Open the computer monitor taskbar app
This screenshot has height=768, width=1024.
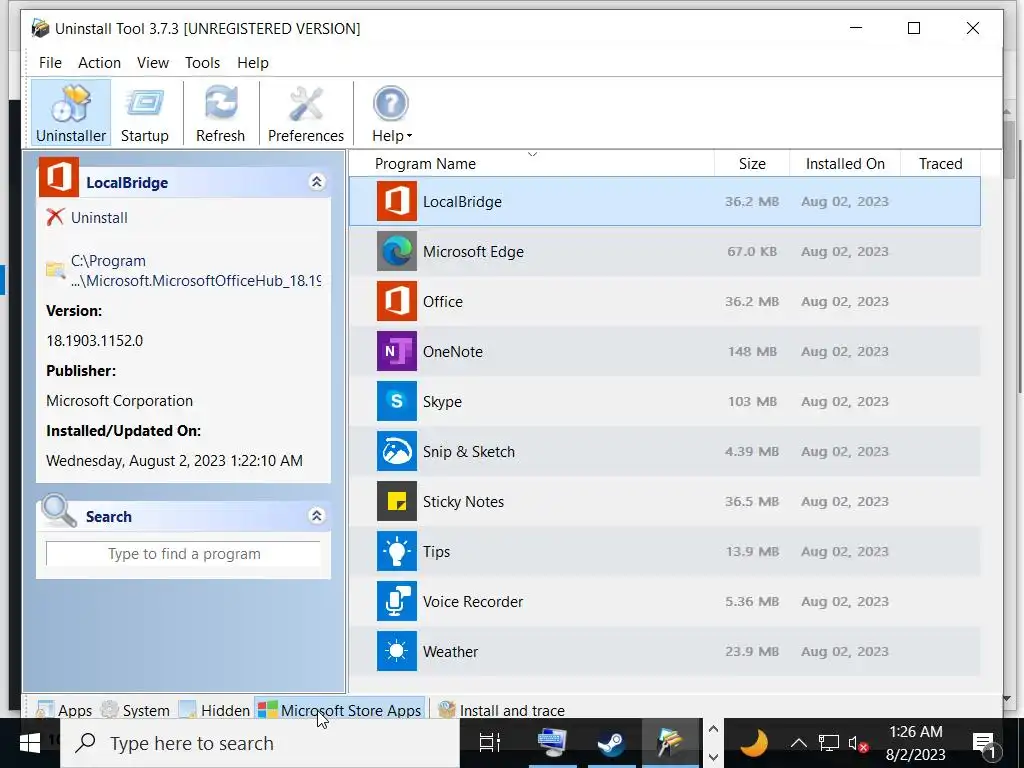pos(552,743)
